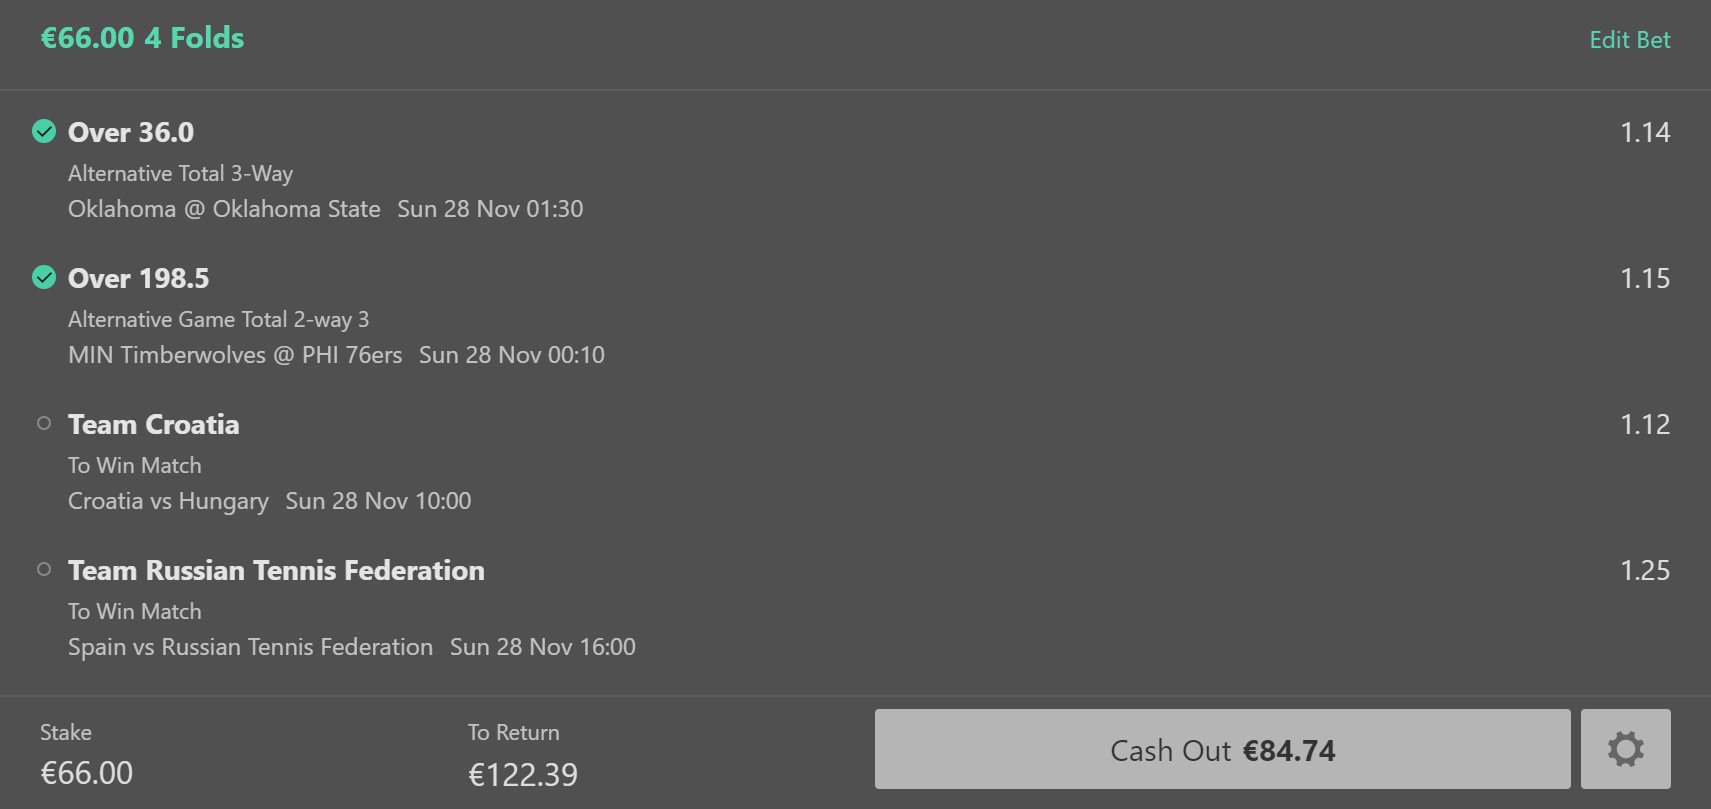Select the €66.00 4 Folds heading
The image size is (1711, 809).
tap(142, 38)
